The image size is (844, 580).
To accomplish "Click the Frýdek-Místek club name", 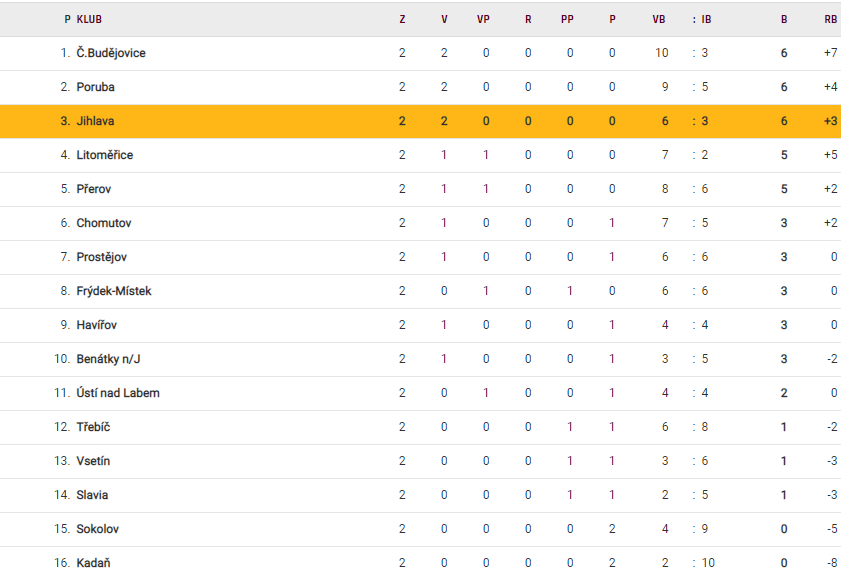I will (x=114, y=291).
